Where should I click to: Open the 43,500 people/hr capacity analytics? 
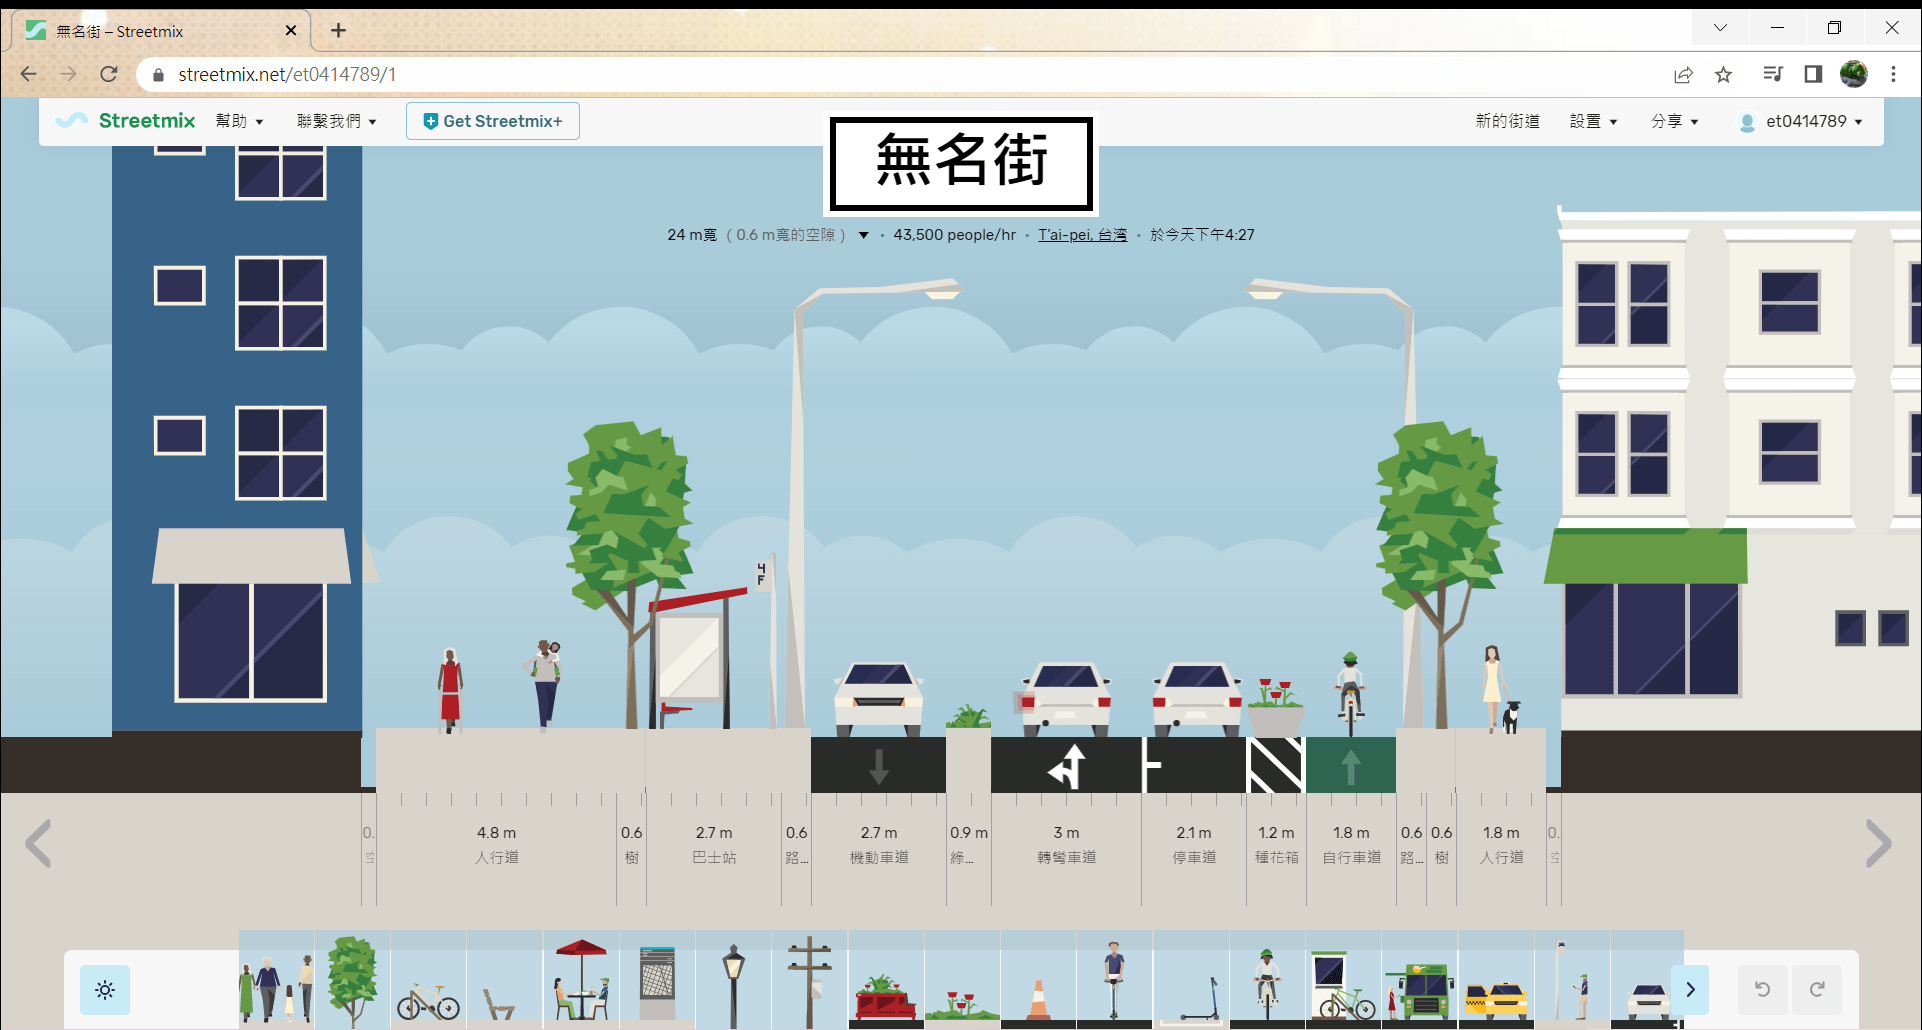point(954,235)
